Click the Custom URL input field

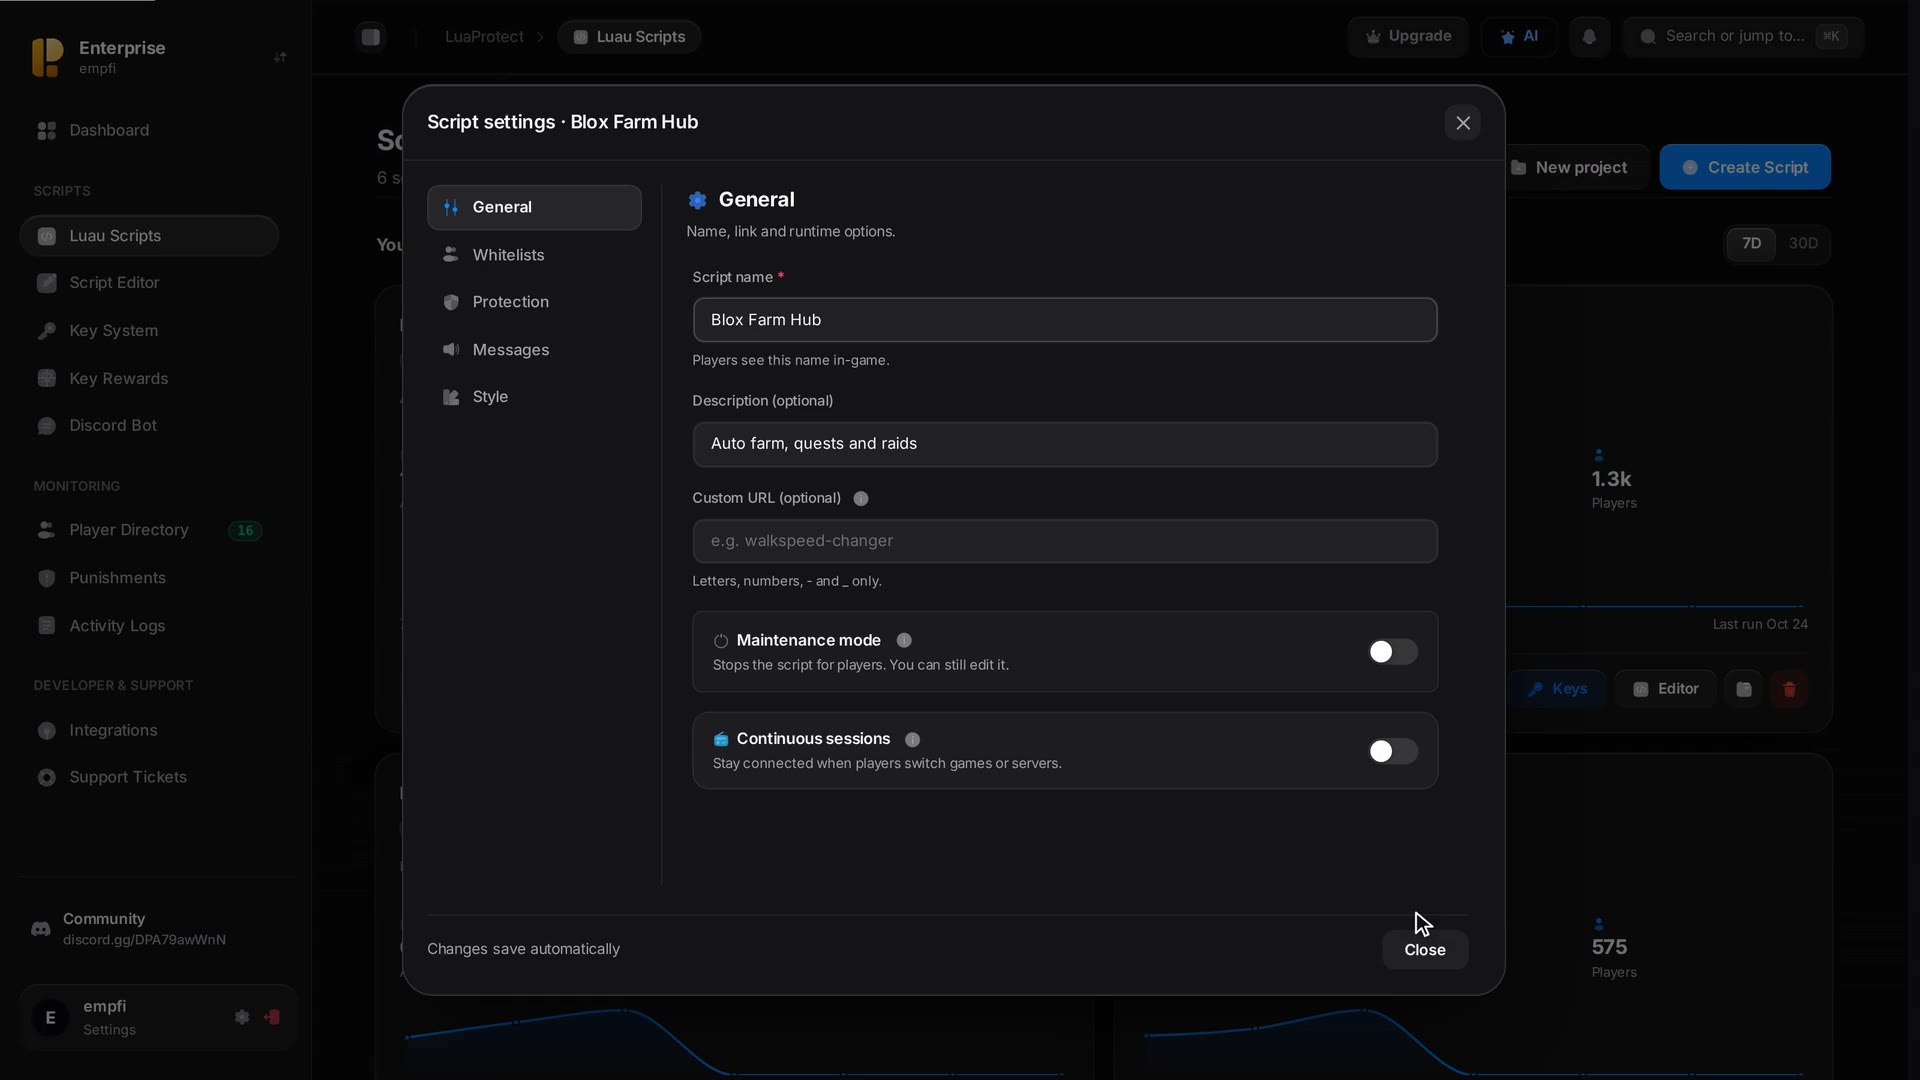click(x=1065, y=541)
